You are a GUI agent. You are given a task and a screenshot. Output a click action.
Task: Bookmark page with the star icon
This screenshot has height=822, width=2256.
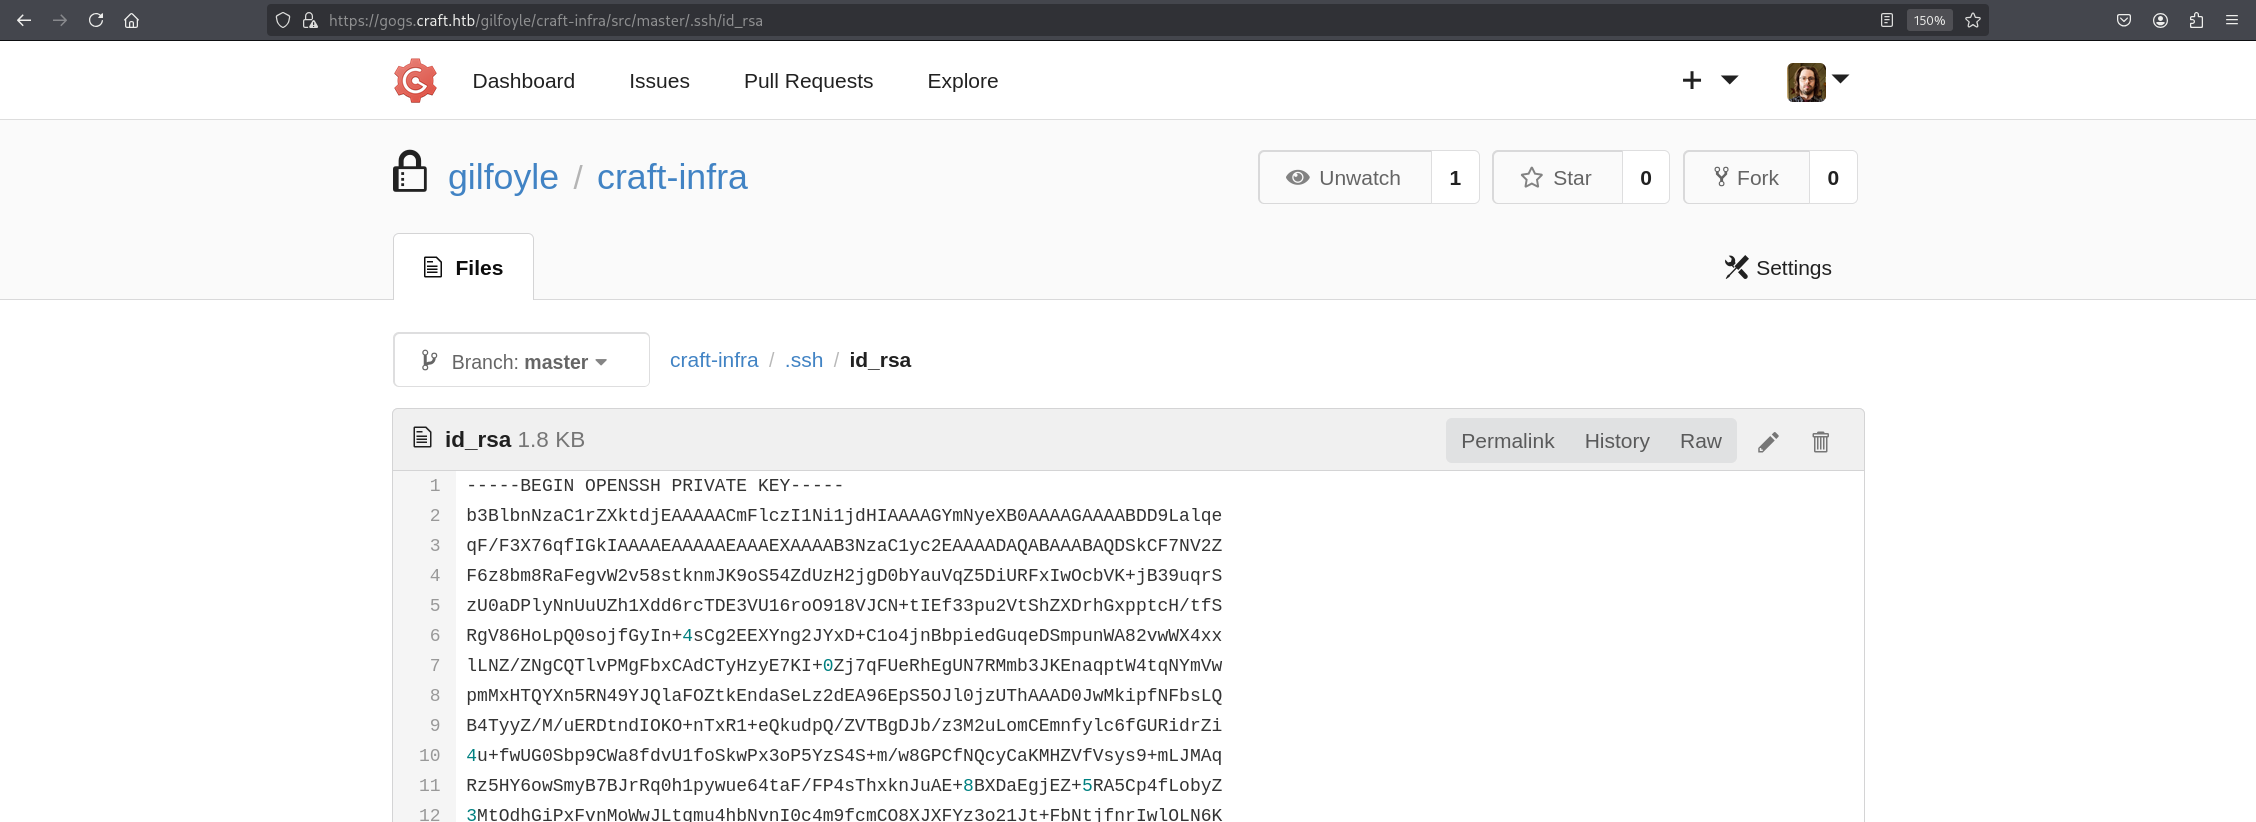1973,20
